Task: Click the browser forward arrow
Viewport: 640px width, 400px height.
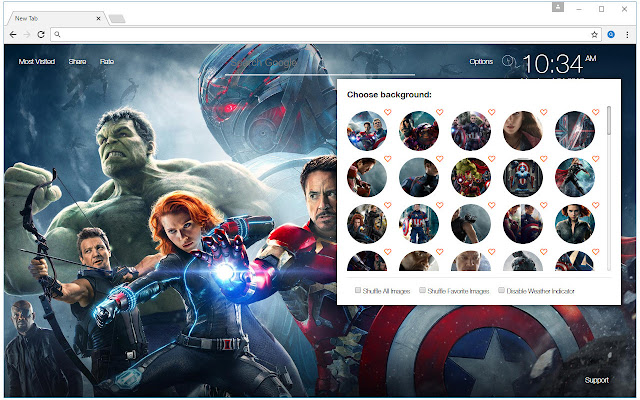Action: click(x=27, y=35)
